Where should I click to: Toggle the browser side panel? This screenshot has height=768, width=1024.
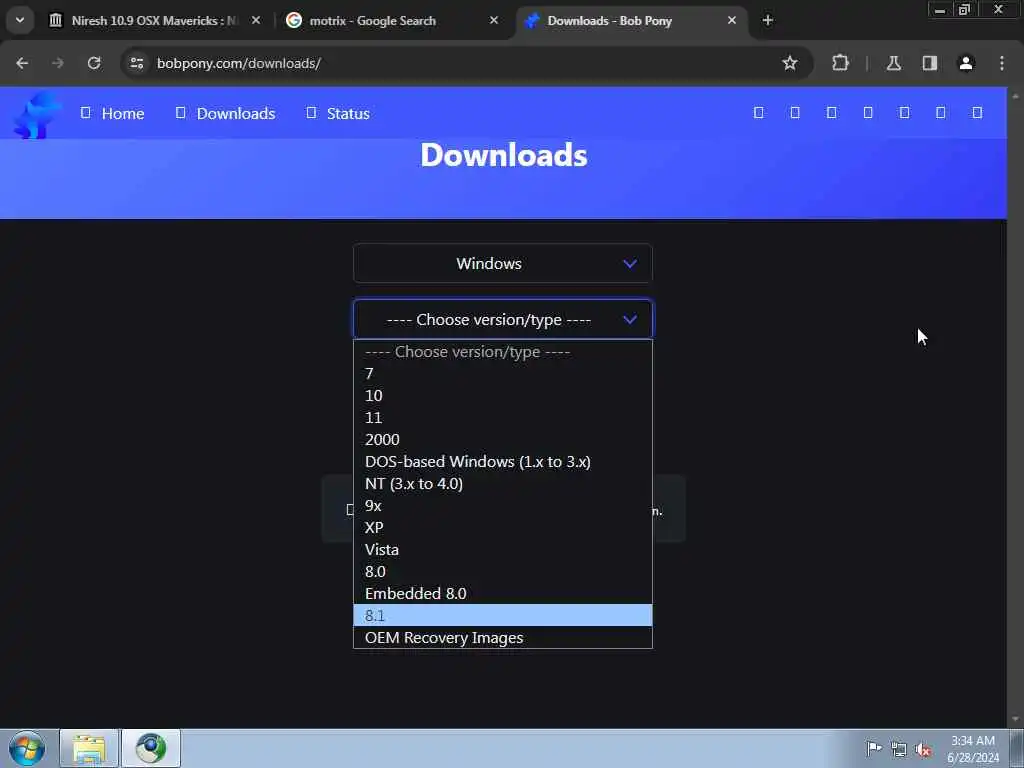click(929, 63)
